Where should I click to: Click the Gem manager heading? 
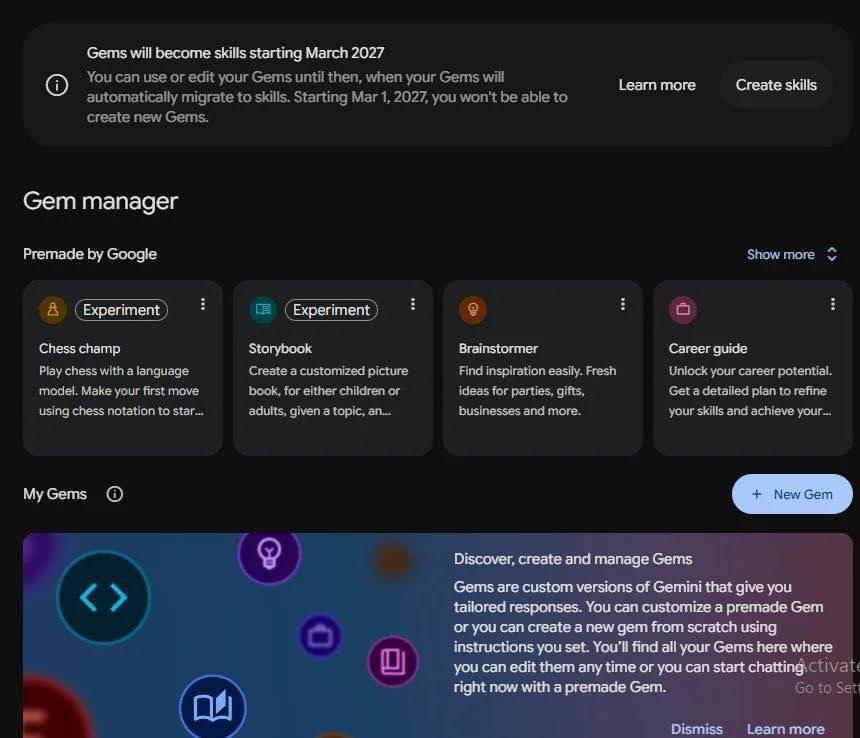(100, 201)
